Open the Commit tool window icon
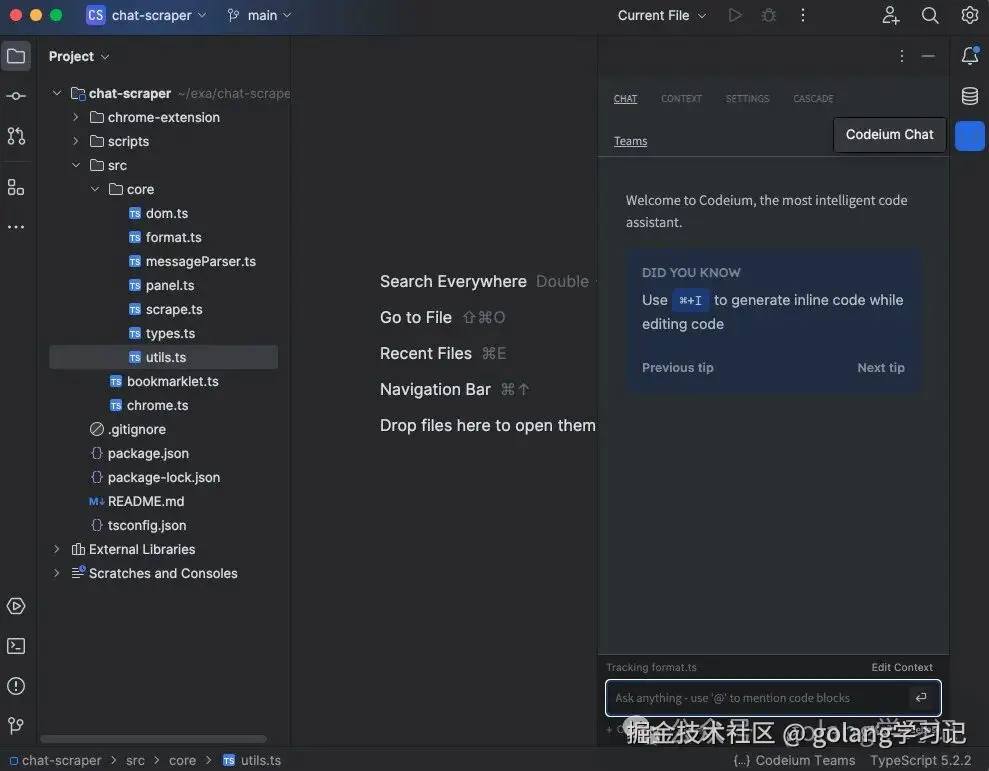The width and height of the screenshot is (989, 771). pyautogui.click(x=16, y=96)
